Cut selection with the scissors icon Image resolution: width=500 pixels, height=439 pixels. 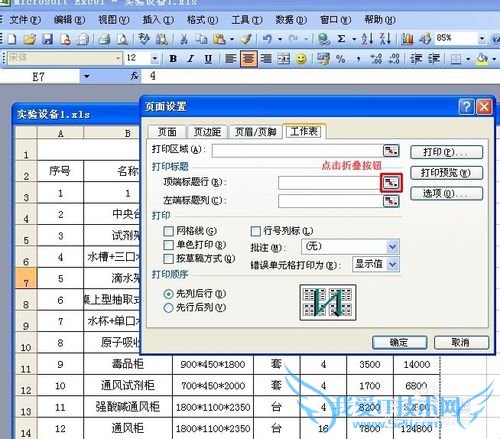pyautogui.click(x=183, y=39)
